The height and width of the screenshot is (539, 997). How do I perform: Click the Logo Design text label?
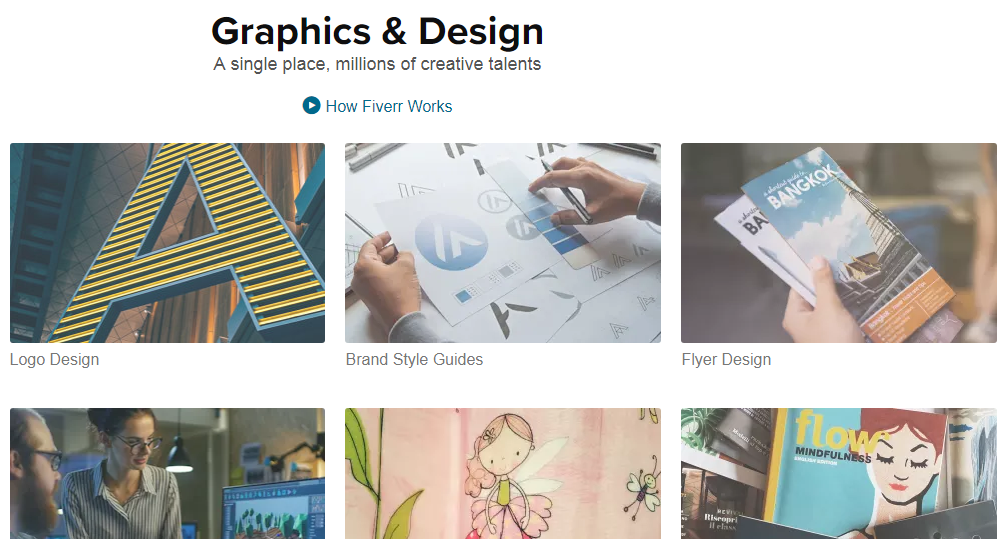[54, 359]
